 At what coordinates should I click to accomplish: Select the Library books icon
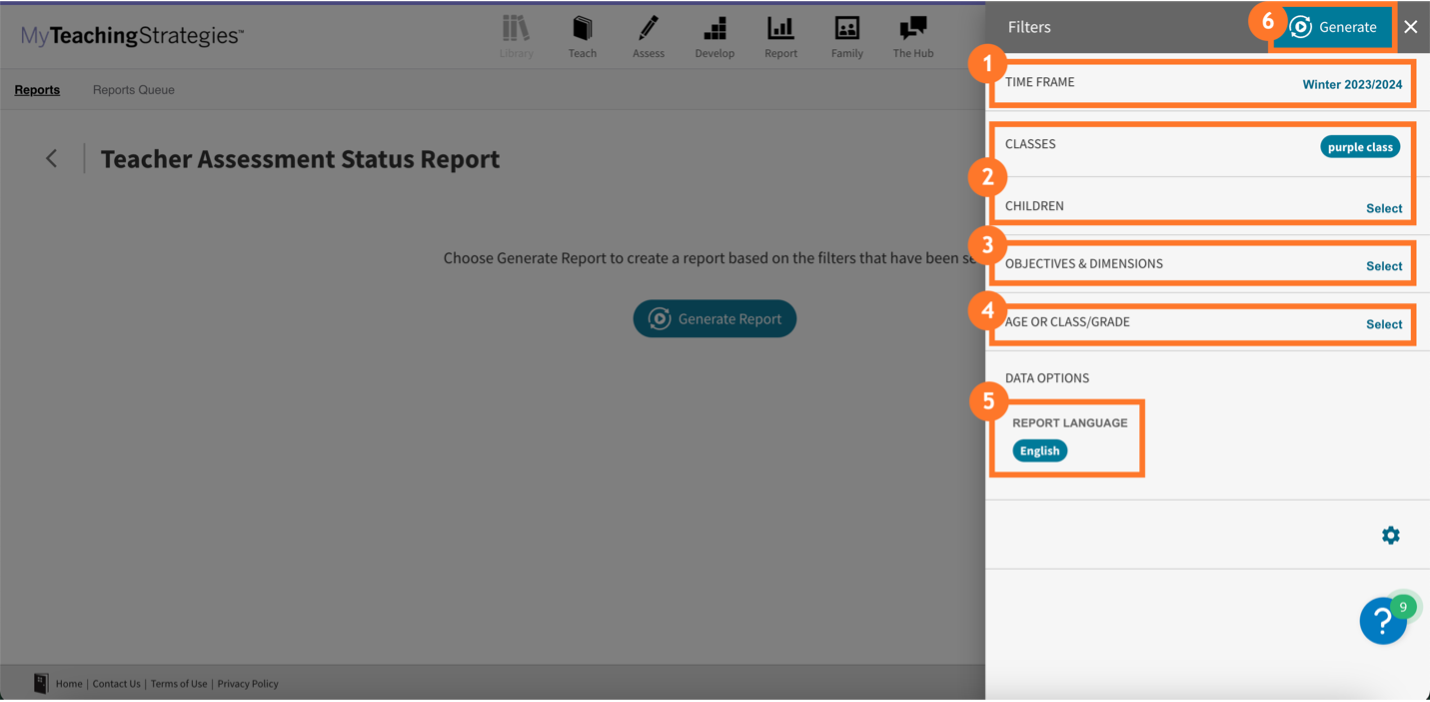click(516, 35)
